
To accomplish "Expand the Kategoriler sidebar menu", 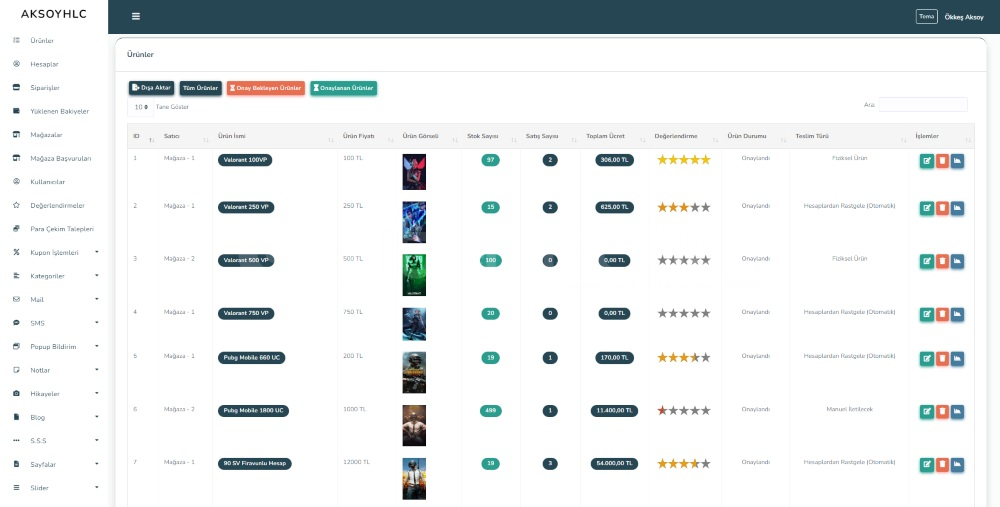I will [x=54, y=276].
